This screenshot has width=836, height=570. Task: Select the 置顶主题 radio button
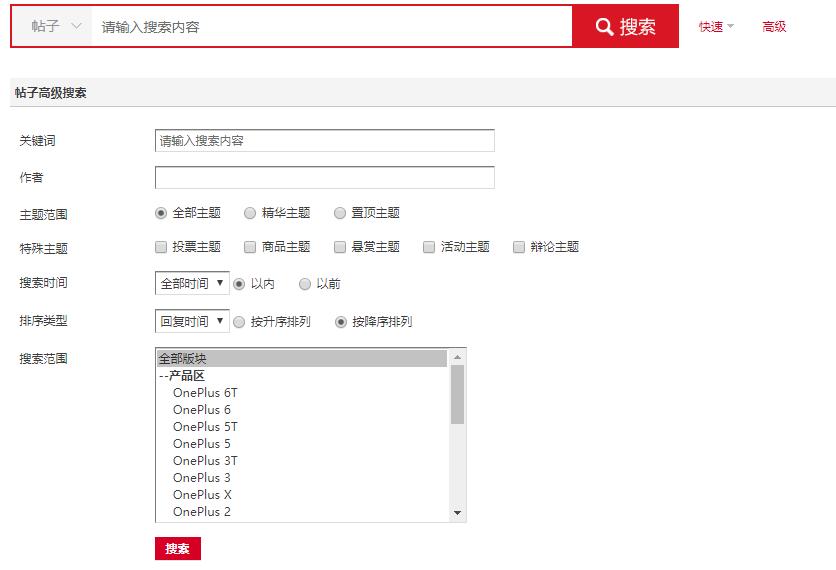pyautogui.click(x=340, y=213)
